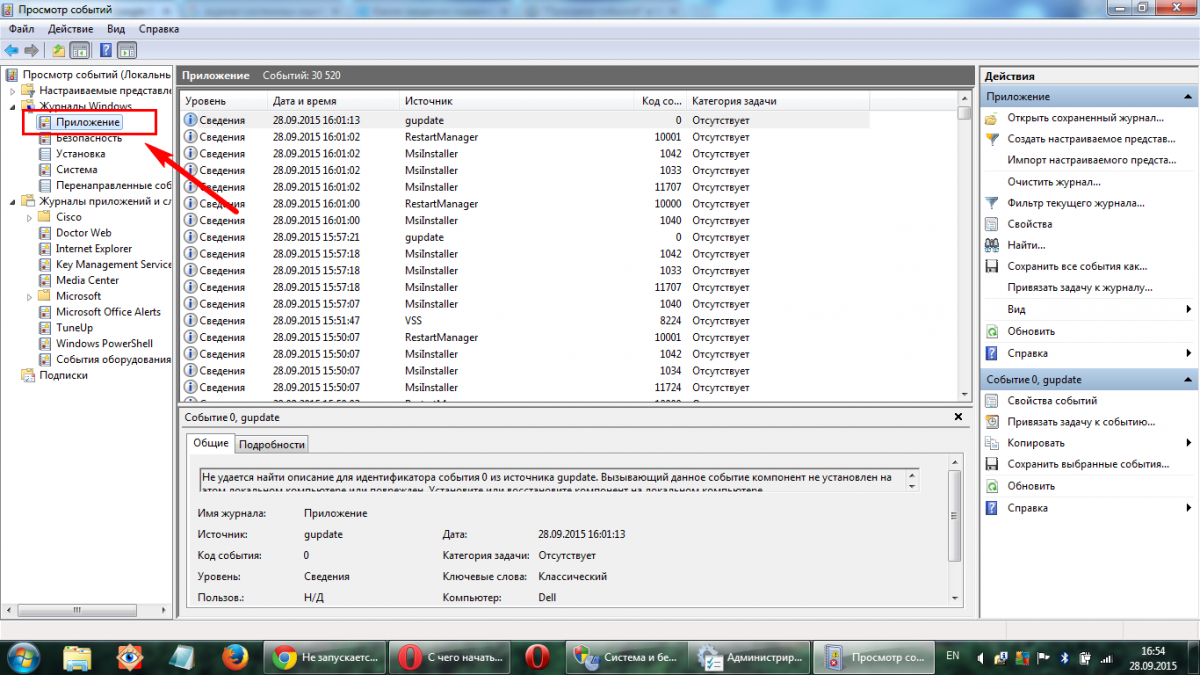Collapse the Журналы Windows node
Viewport: 1200px width, 675px height.
coord(13,106)
